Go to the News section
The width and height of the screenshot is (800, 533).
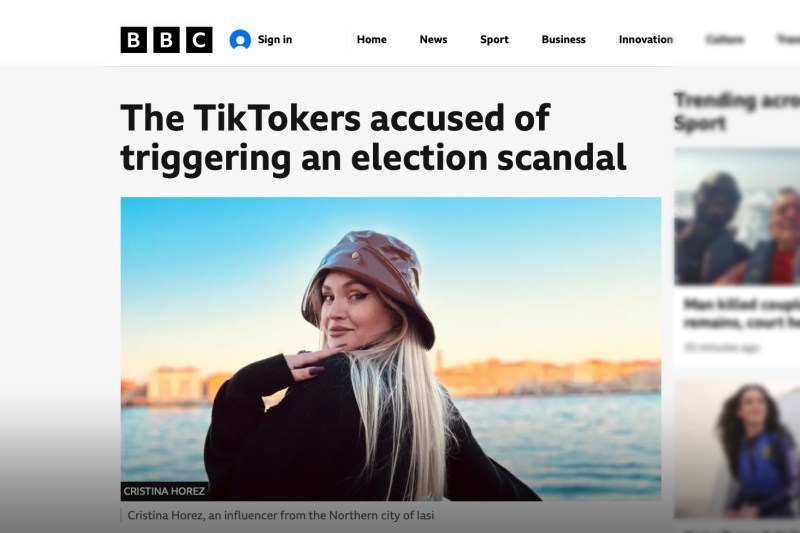click(433, 40)
